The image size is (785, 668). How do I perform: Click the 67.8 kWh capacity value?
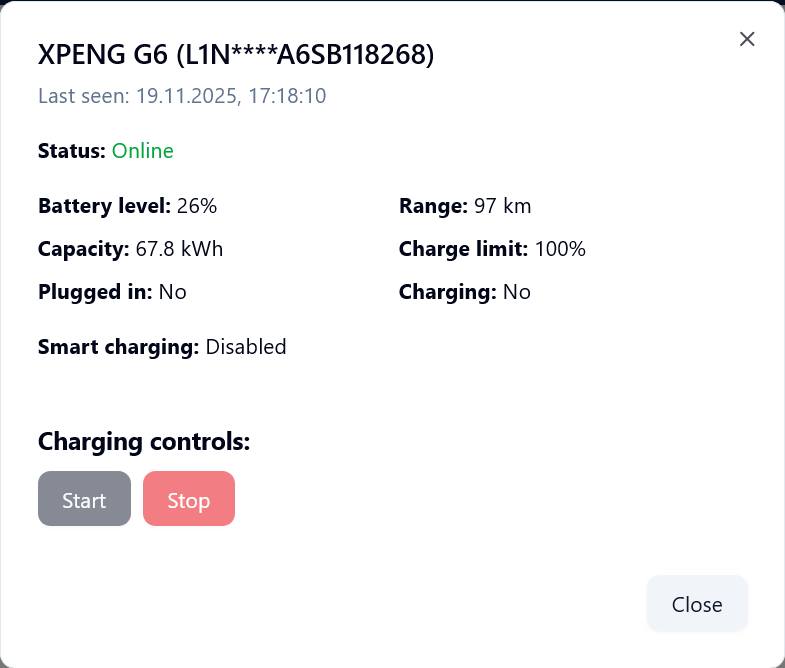click(x=179, y=249)
